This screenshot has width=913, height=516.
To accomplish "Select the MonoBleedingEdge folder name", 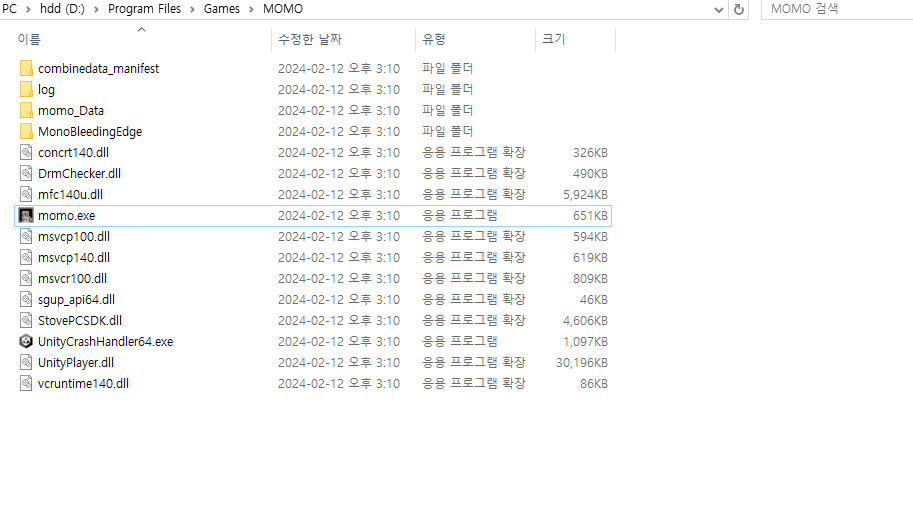I will point(90,132).
